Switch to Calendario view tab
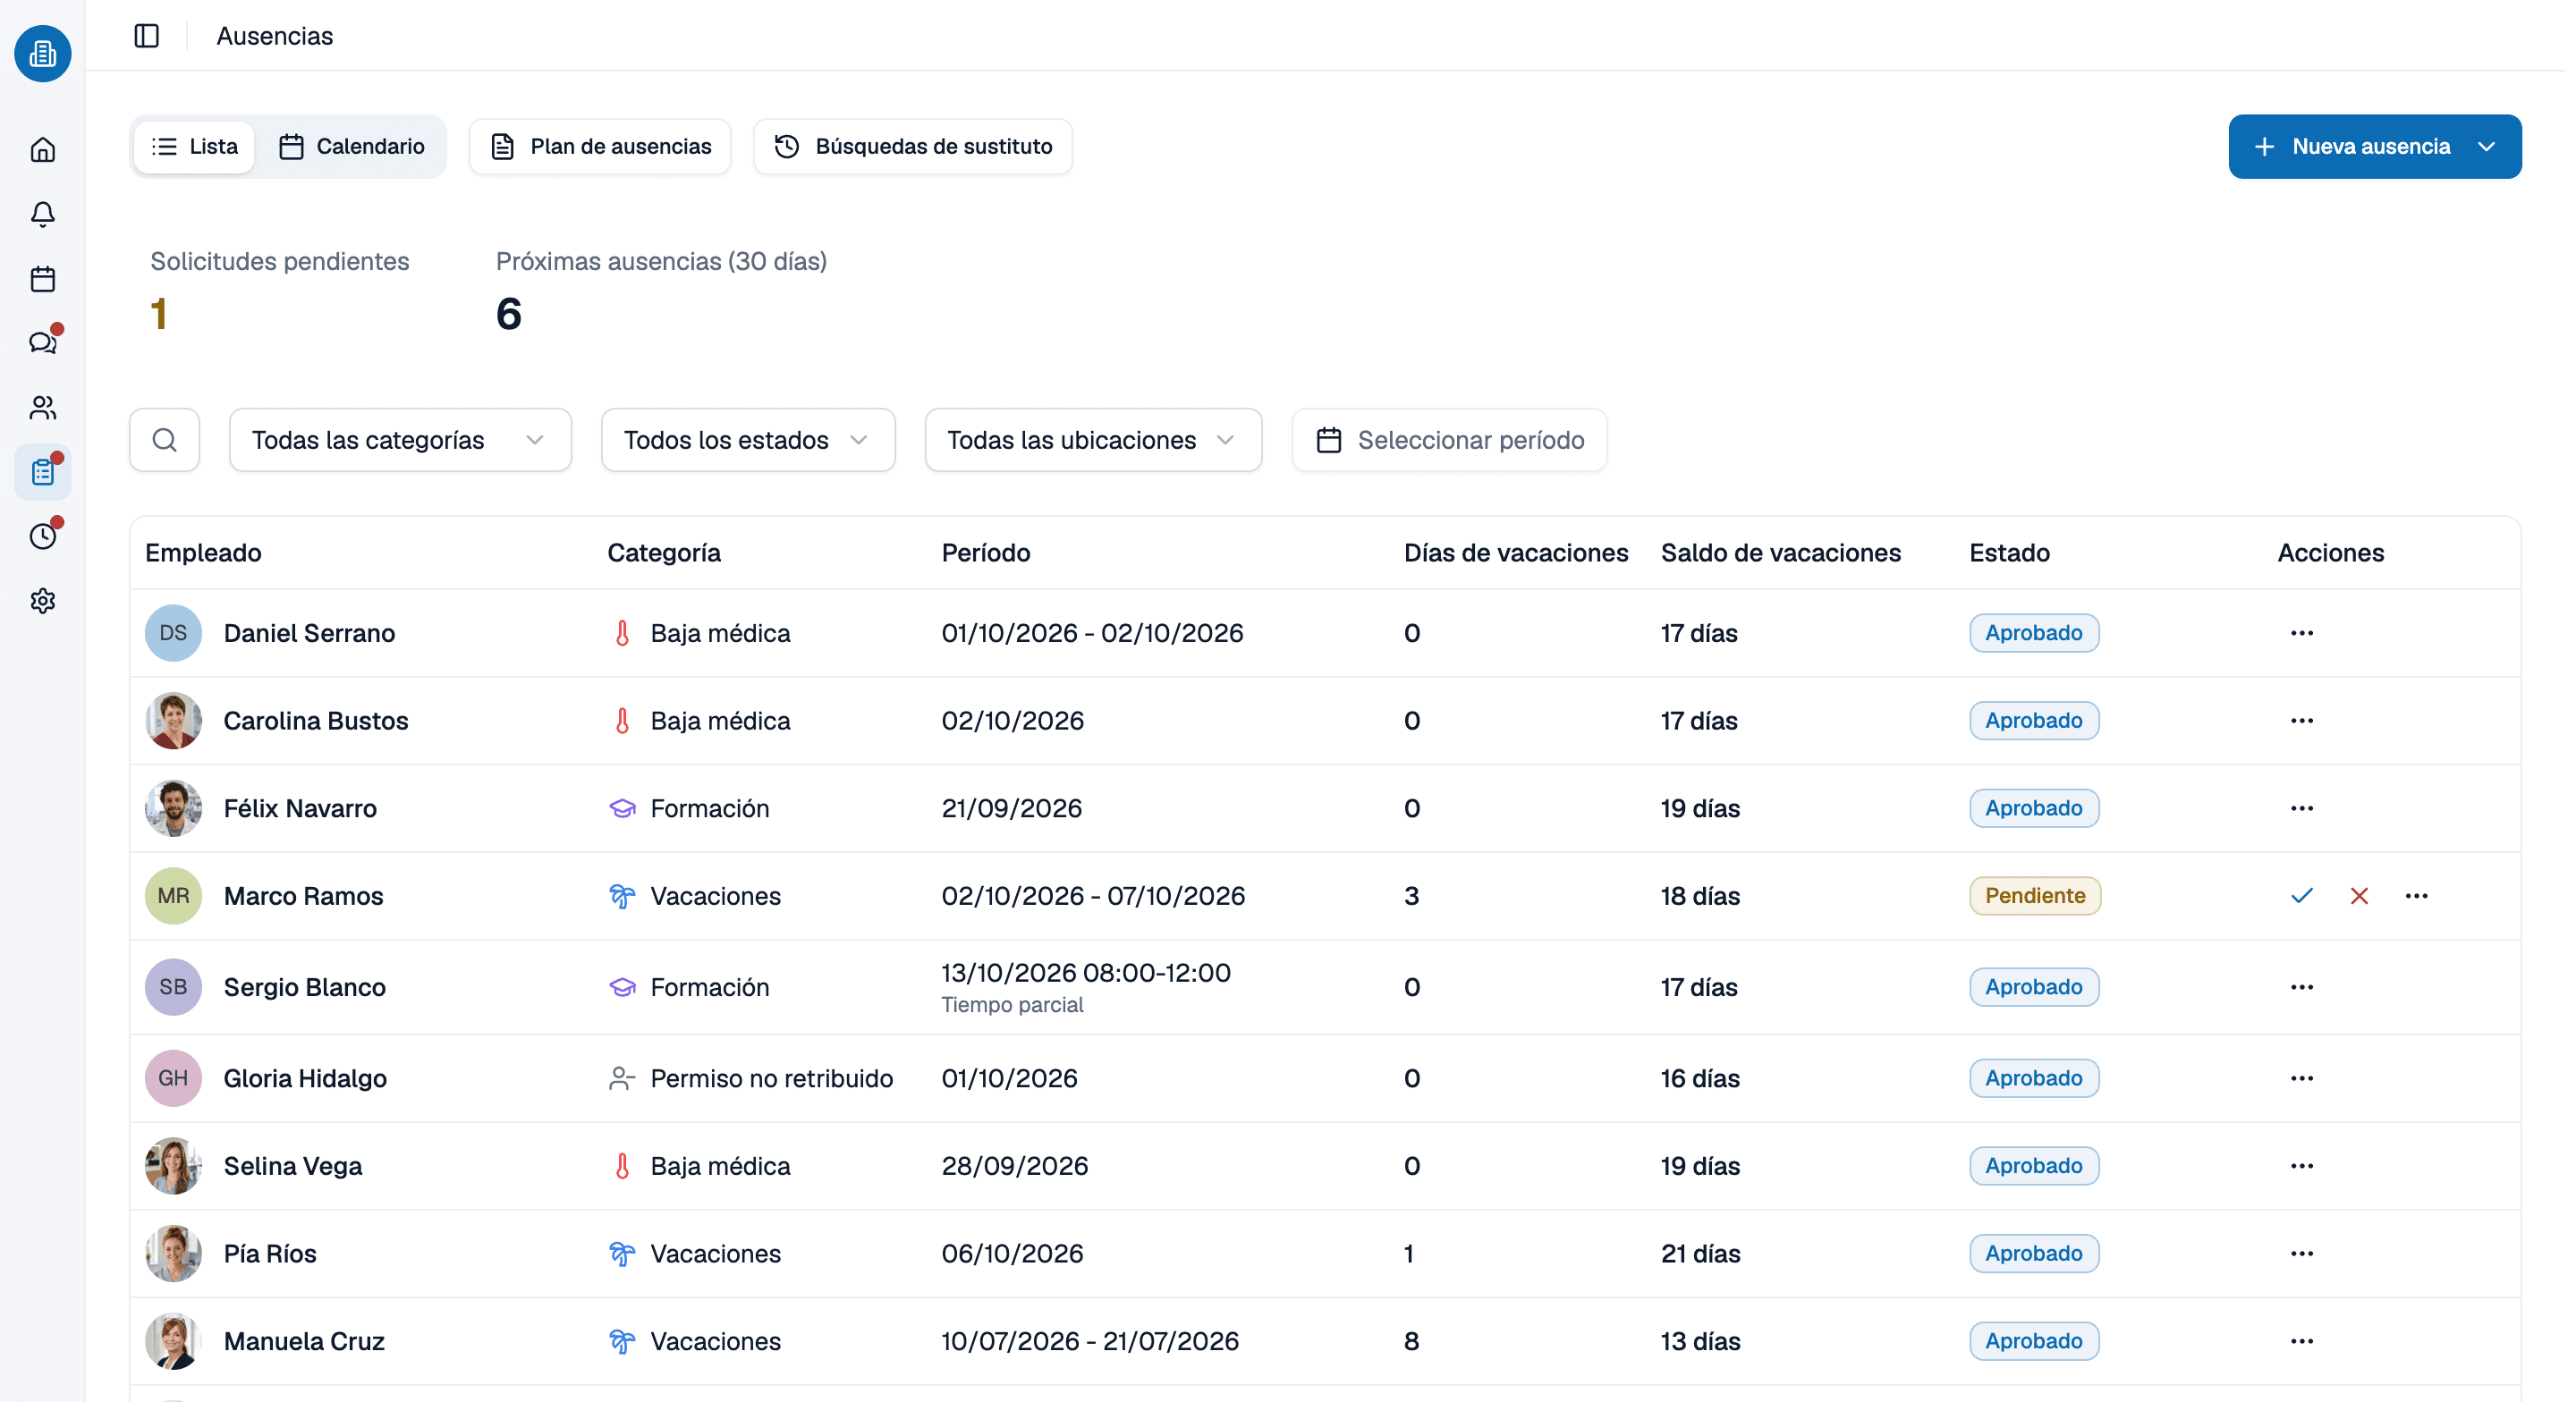Screen dimensions: 2576x1402 [x=351, y=147]
